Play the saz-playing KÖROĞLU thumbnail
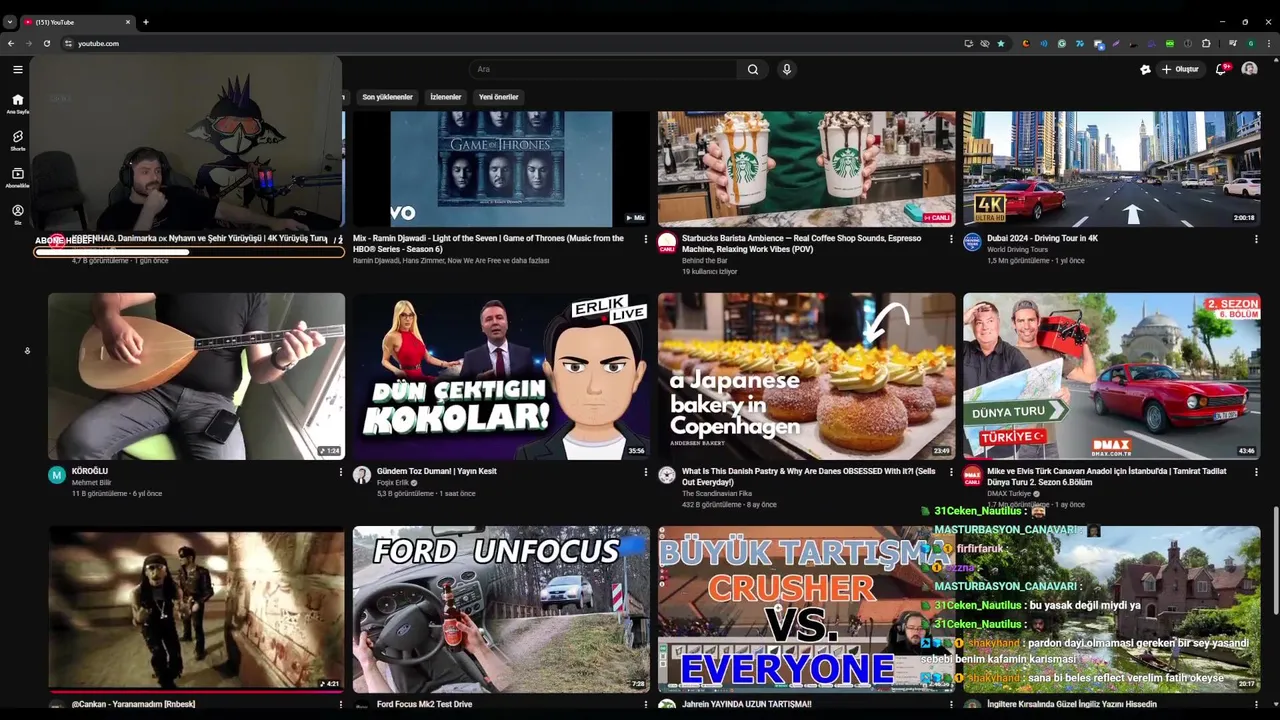The image size is (1280, 720). [196, 376]
